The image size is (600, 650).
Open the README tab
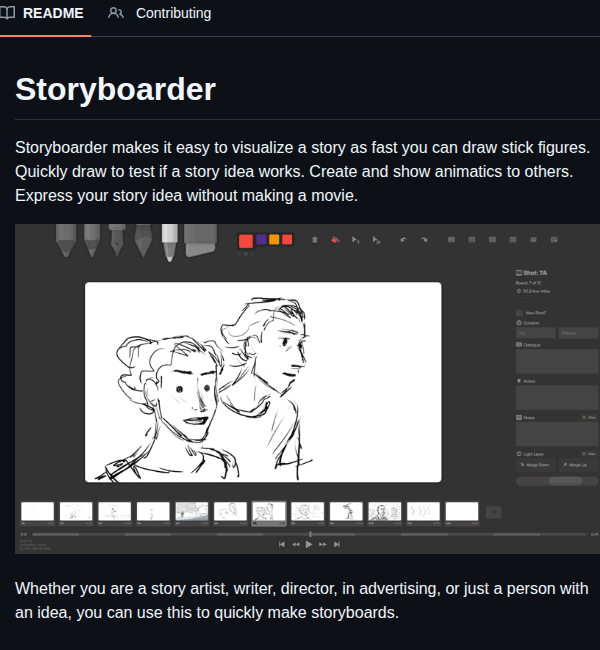[x=42, y=13]
